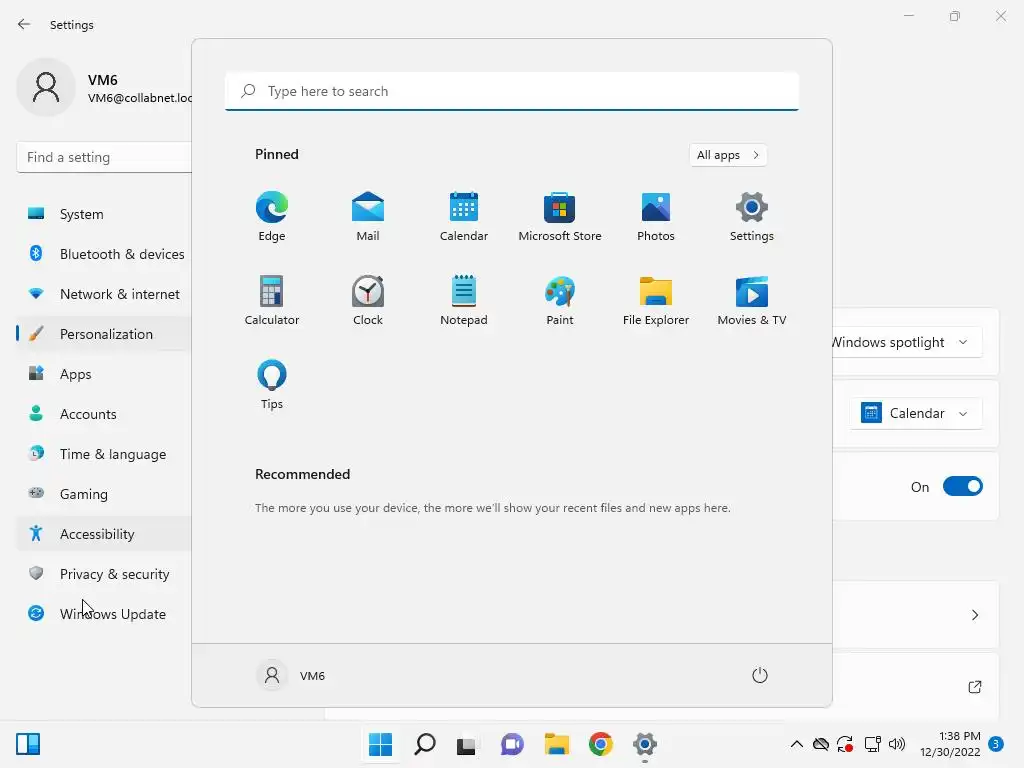The image size is (1024, 768).
Task: Open the Paint app
Action: (x=560, y=300)
